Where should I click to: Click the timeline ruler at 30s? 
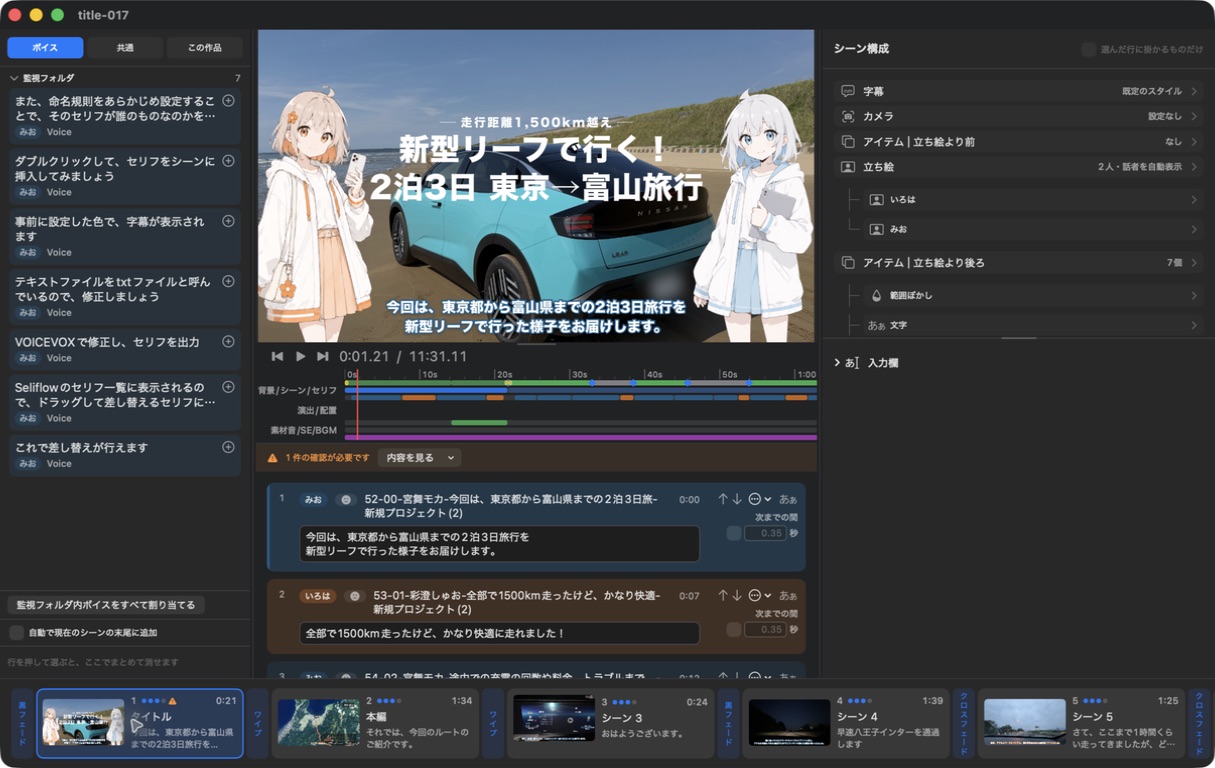tap(579, 373)
